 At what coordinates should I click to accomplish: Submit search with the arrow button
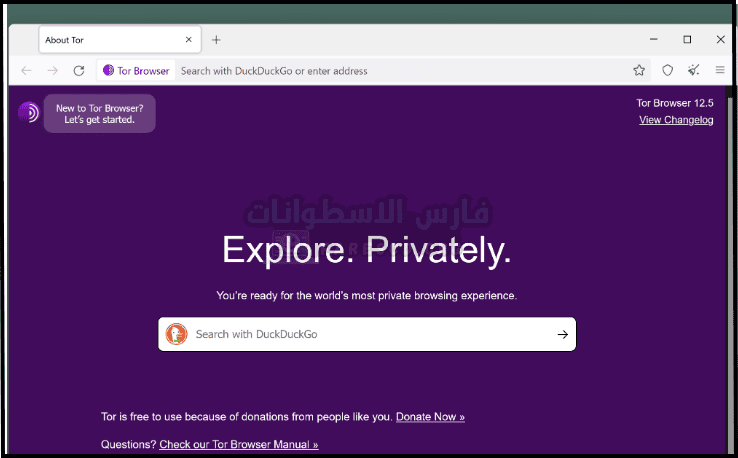click(562, 335)
